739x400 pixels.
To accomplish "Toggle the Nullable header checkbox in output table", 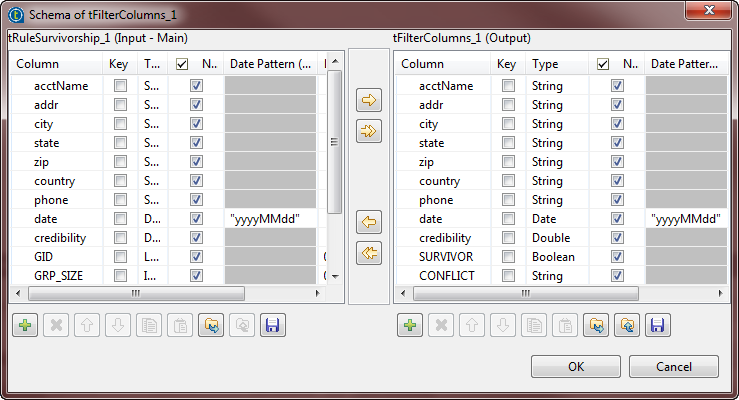I will 603,64.
